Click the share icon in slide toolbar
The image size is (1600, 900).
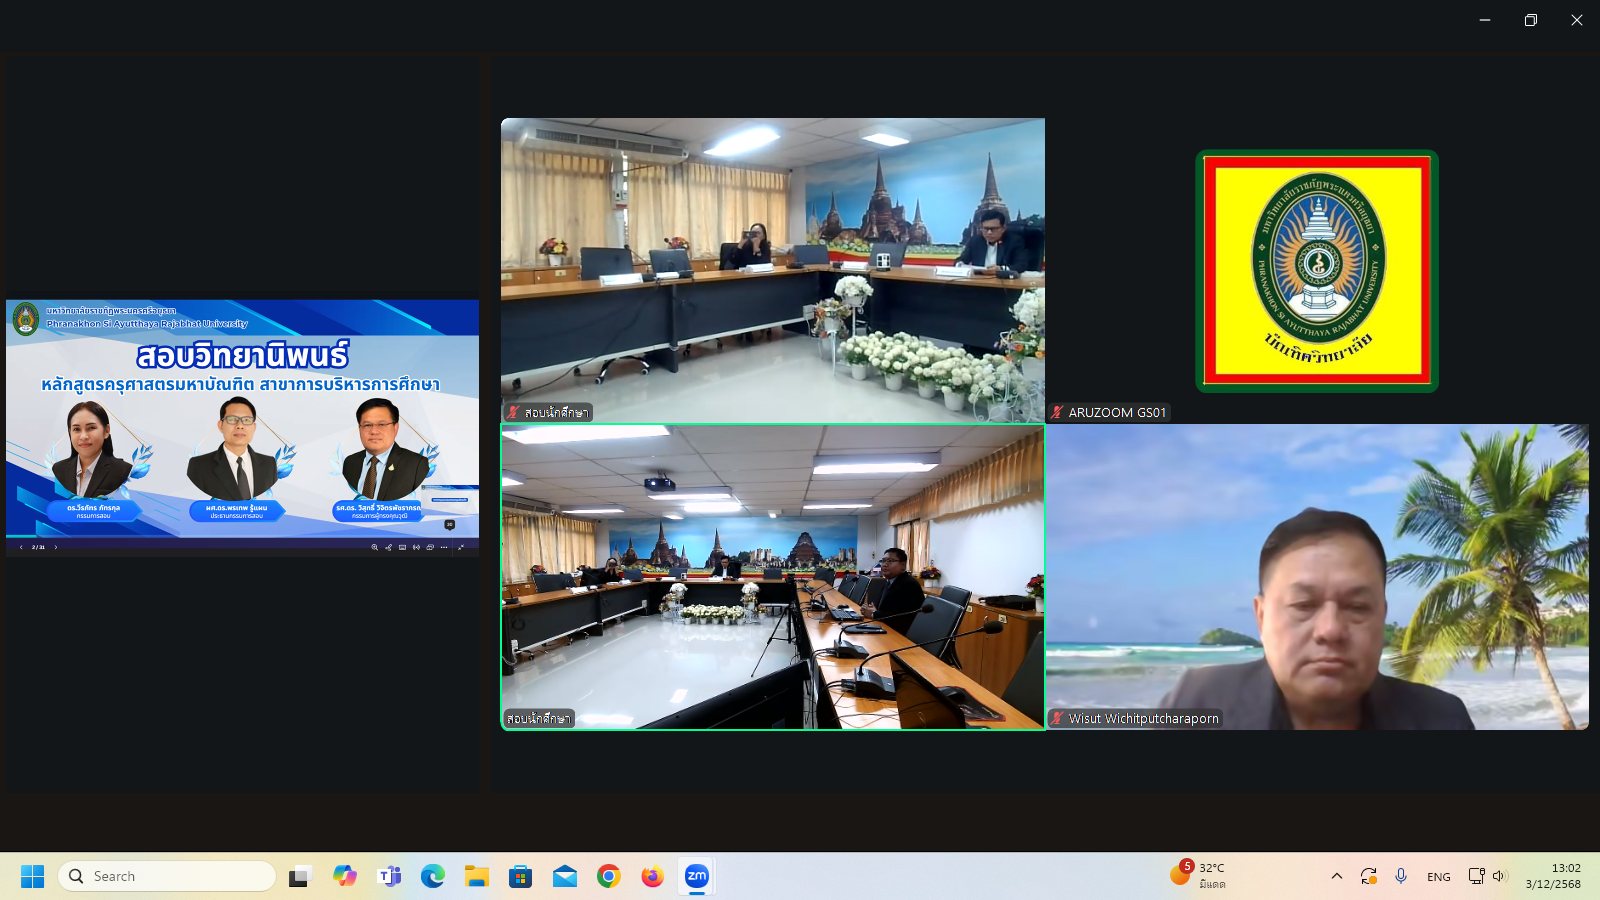pos(389,547)
